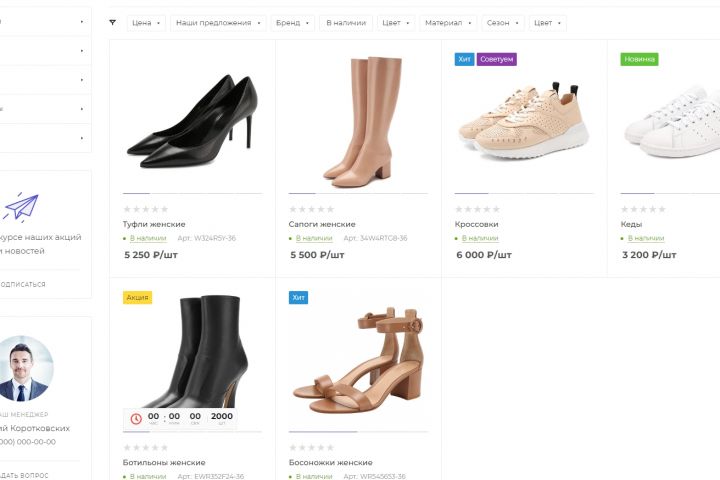
Task: Rate Туфли женские with the star rating
Action: coord(145,209)
